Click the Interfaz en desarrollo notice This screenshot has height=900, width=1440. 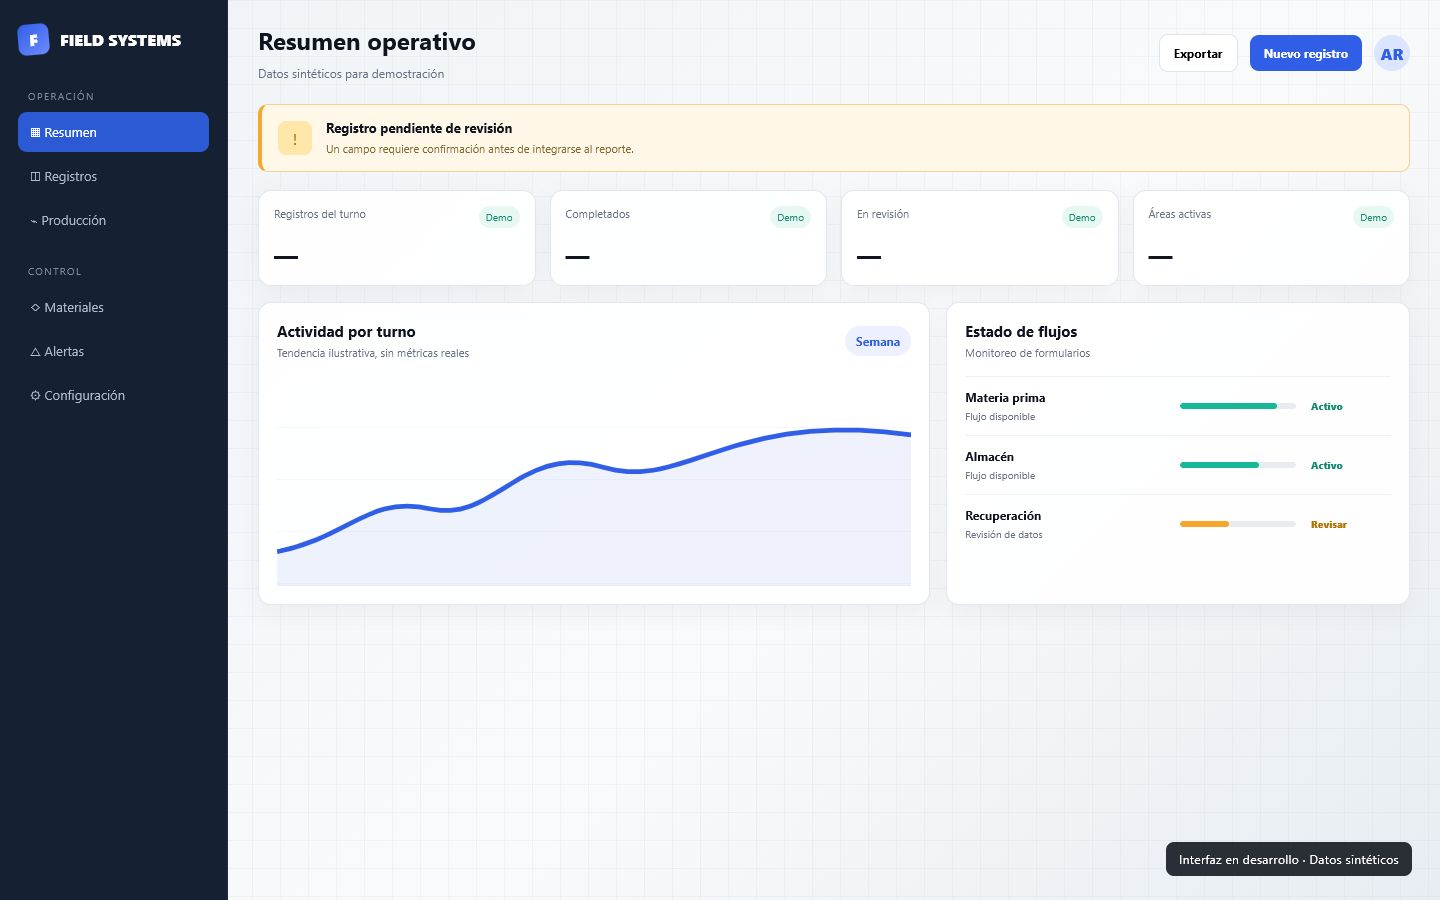click(x=1289, y=859)
